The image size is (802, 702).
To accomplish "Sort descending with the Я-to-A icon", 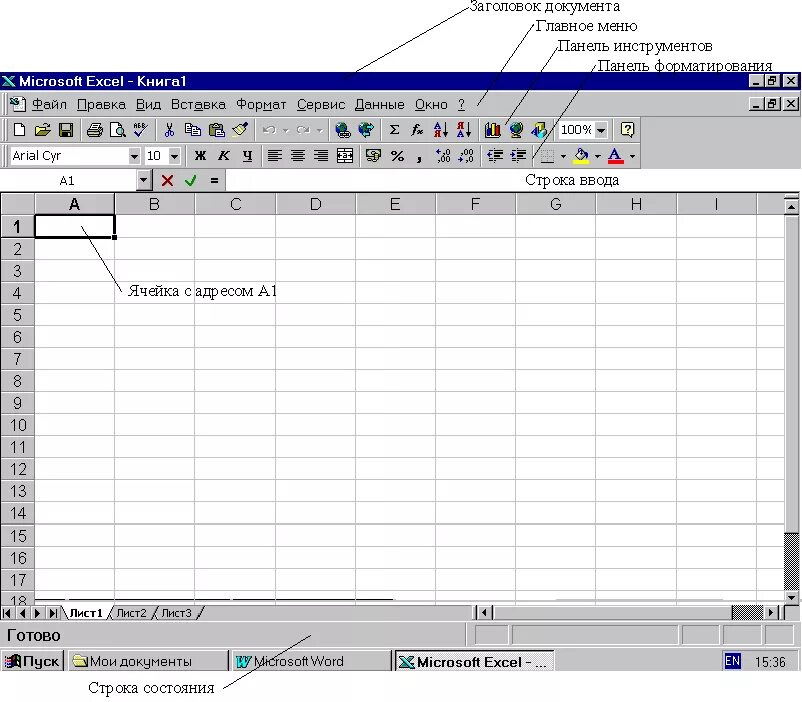I will coord(463,130).
